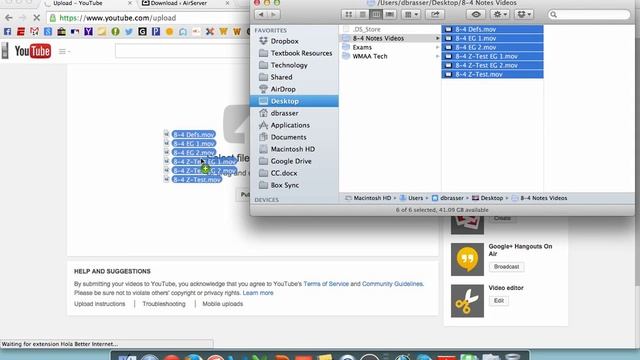Viewport: 640px width, 360px height.
Task: Open the Finder action gear menu
Action: click(x=500, y=14)
